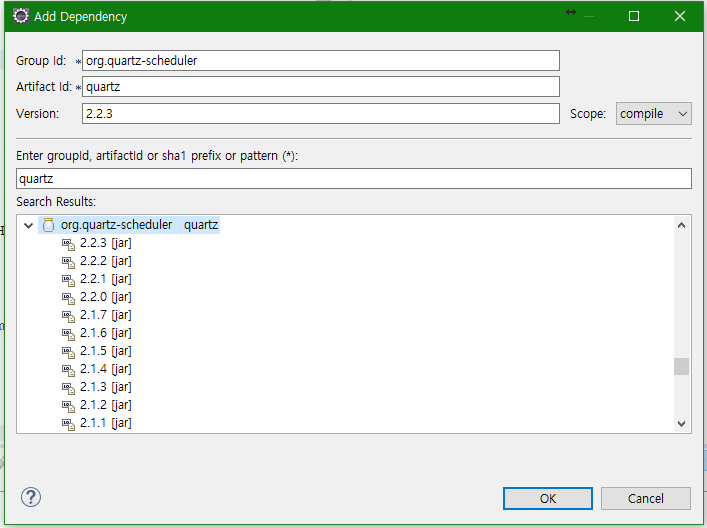Click the file icon beside 2.1.3 [jar]
The height and width of the screenshot is (528, 707).
click(68, 389)
